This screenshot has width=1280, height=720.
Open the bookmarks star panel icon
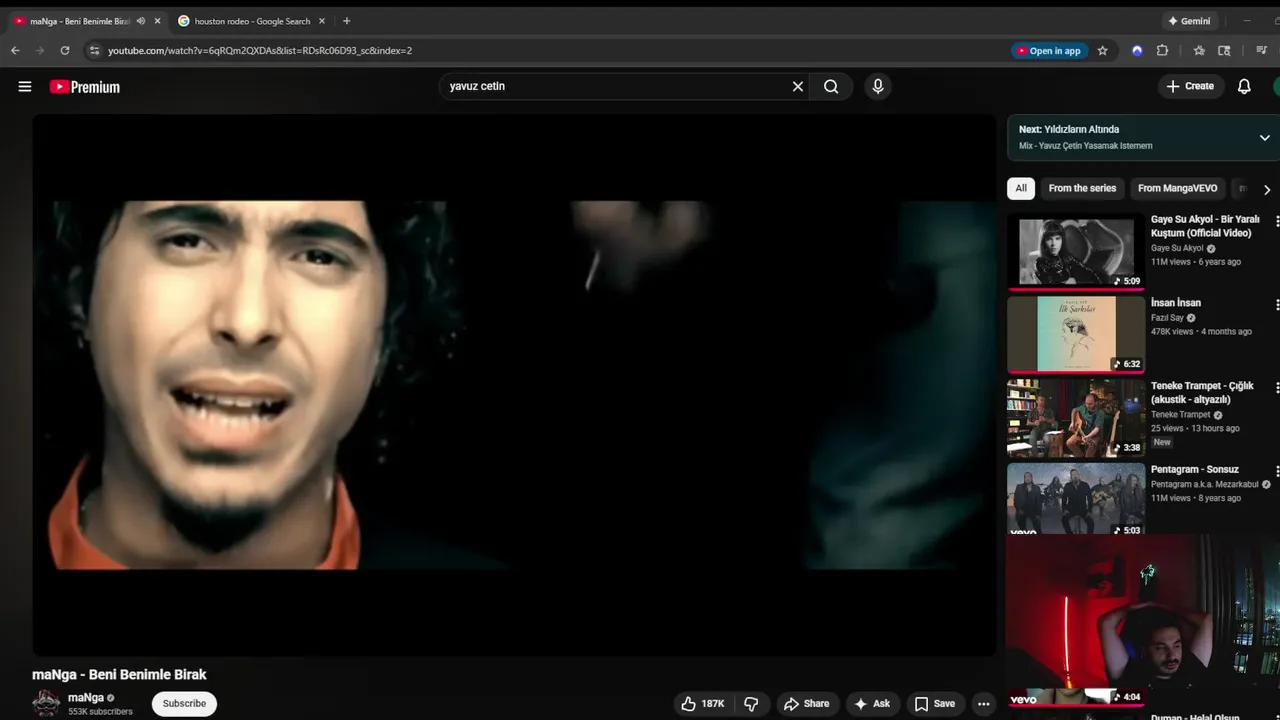tap(1199, 51)
